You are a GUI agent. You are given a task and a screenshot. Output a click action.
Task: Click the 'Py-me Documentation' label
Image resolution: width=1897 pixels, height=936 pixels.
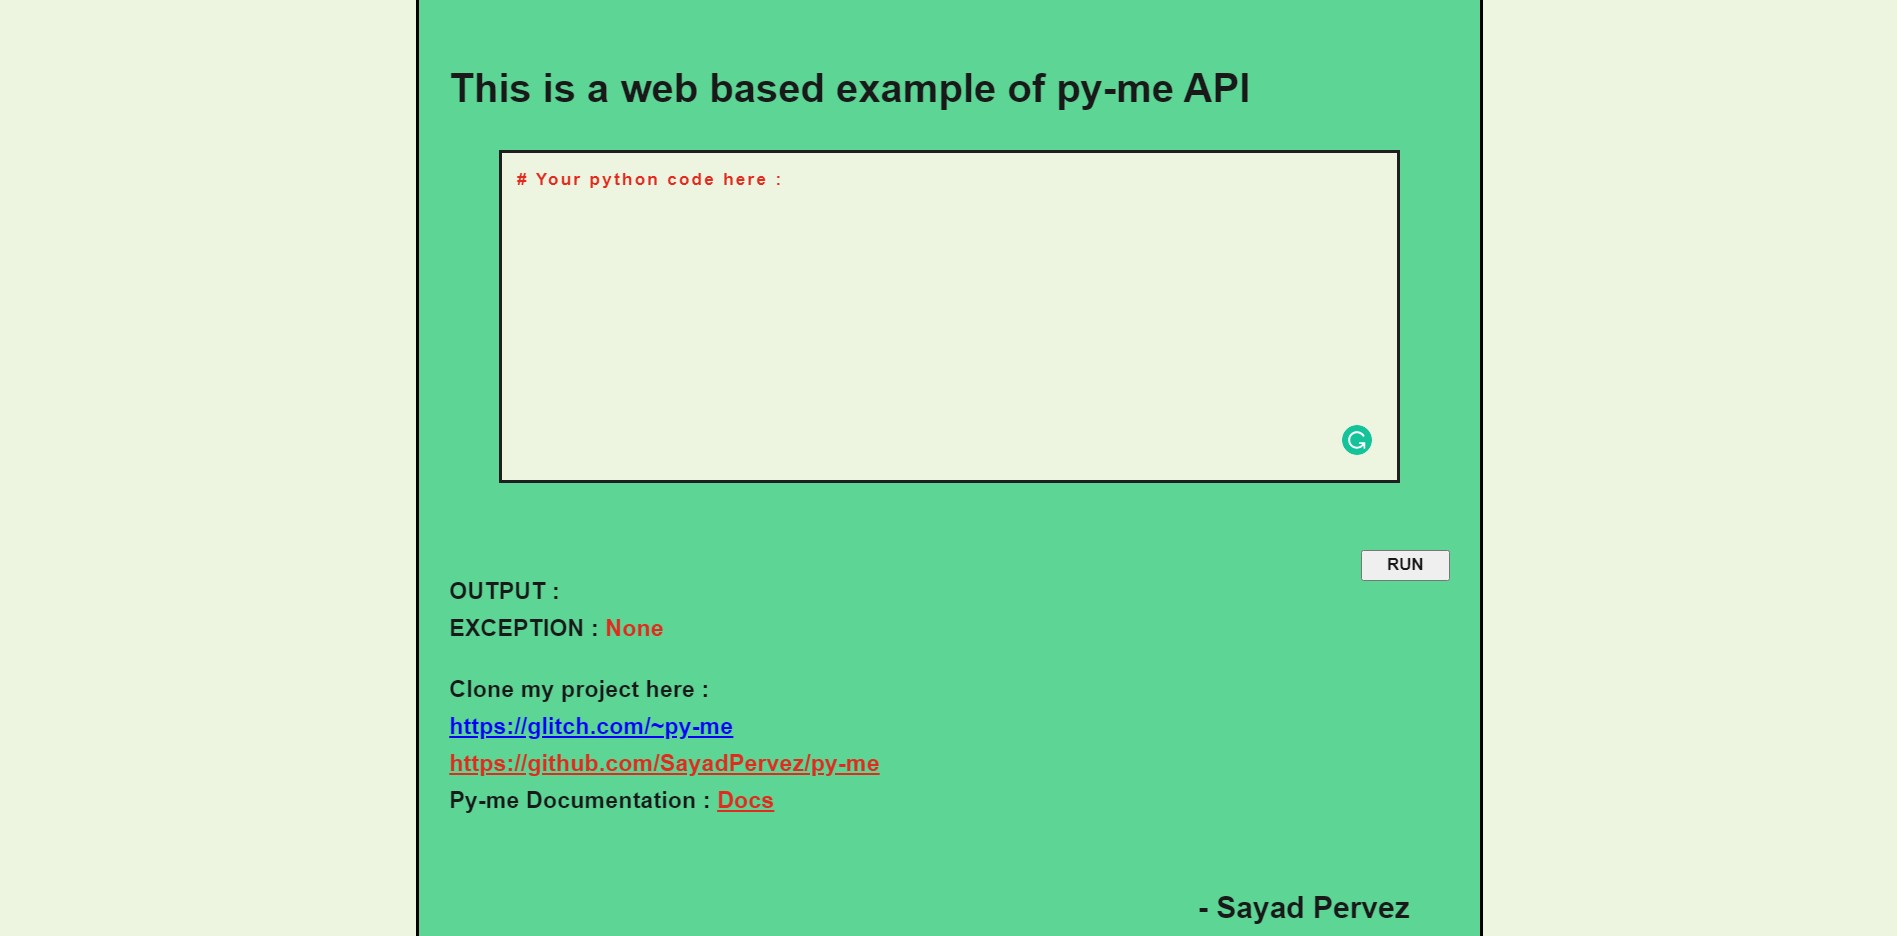click(579, 801)
